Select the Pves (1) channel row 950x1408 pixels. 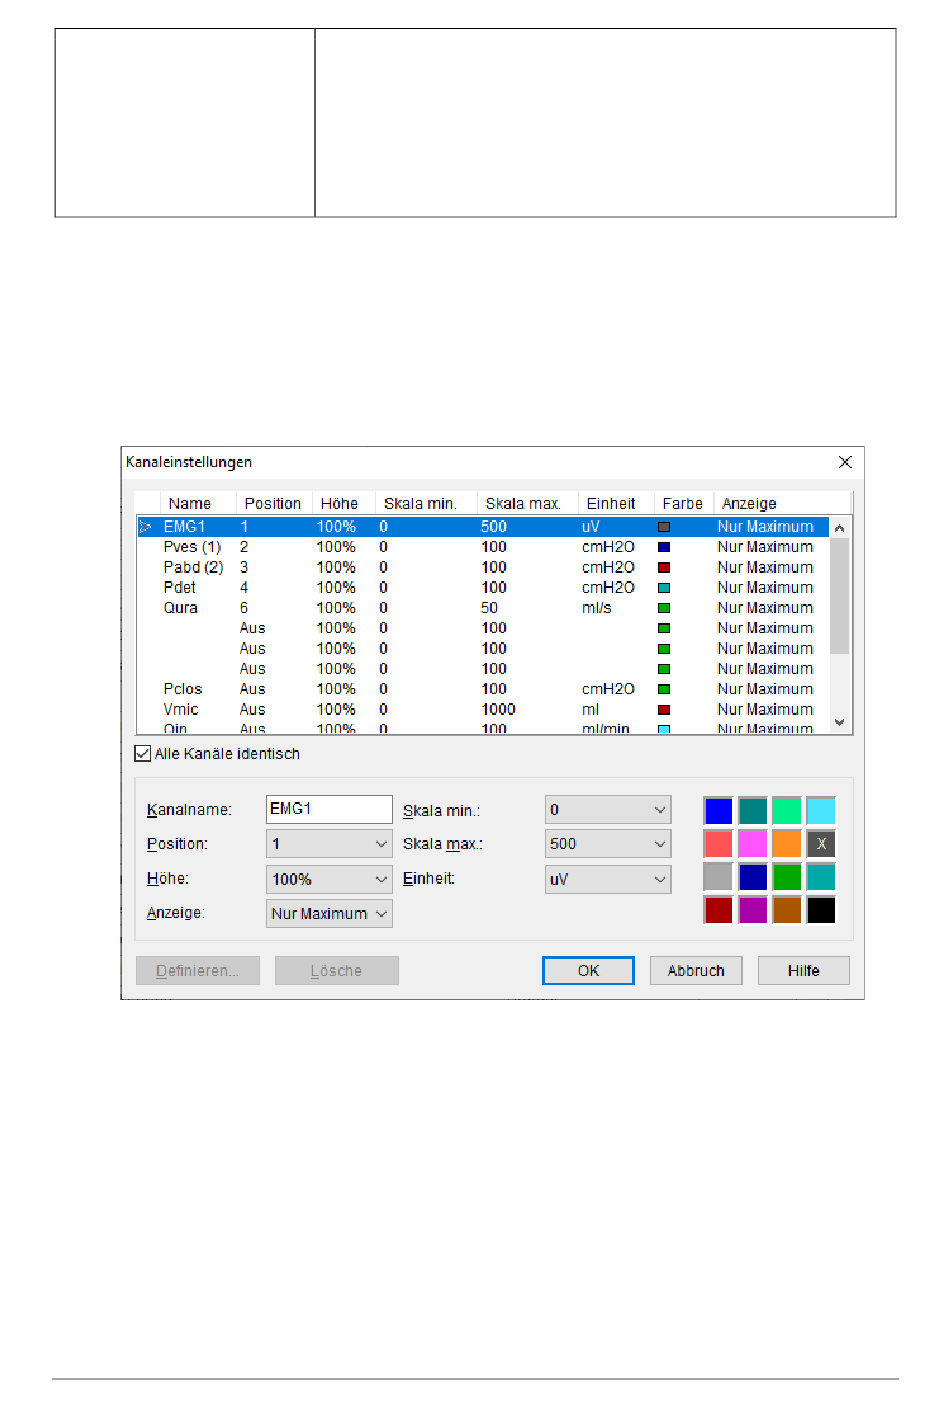(x=484, y=547)
